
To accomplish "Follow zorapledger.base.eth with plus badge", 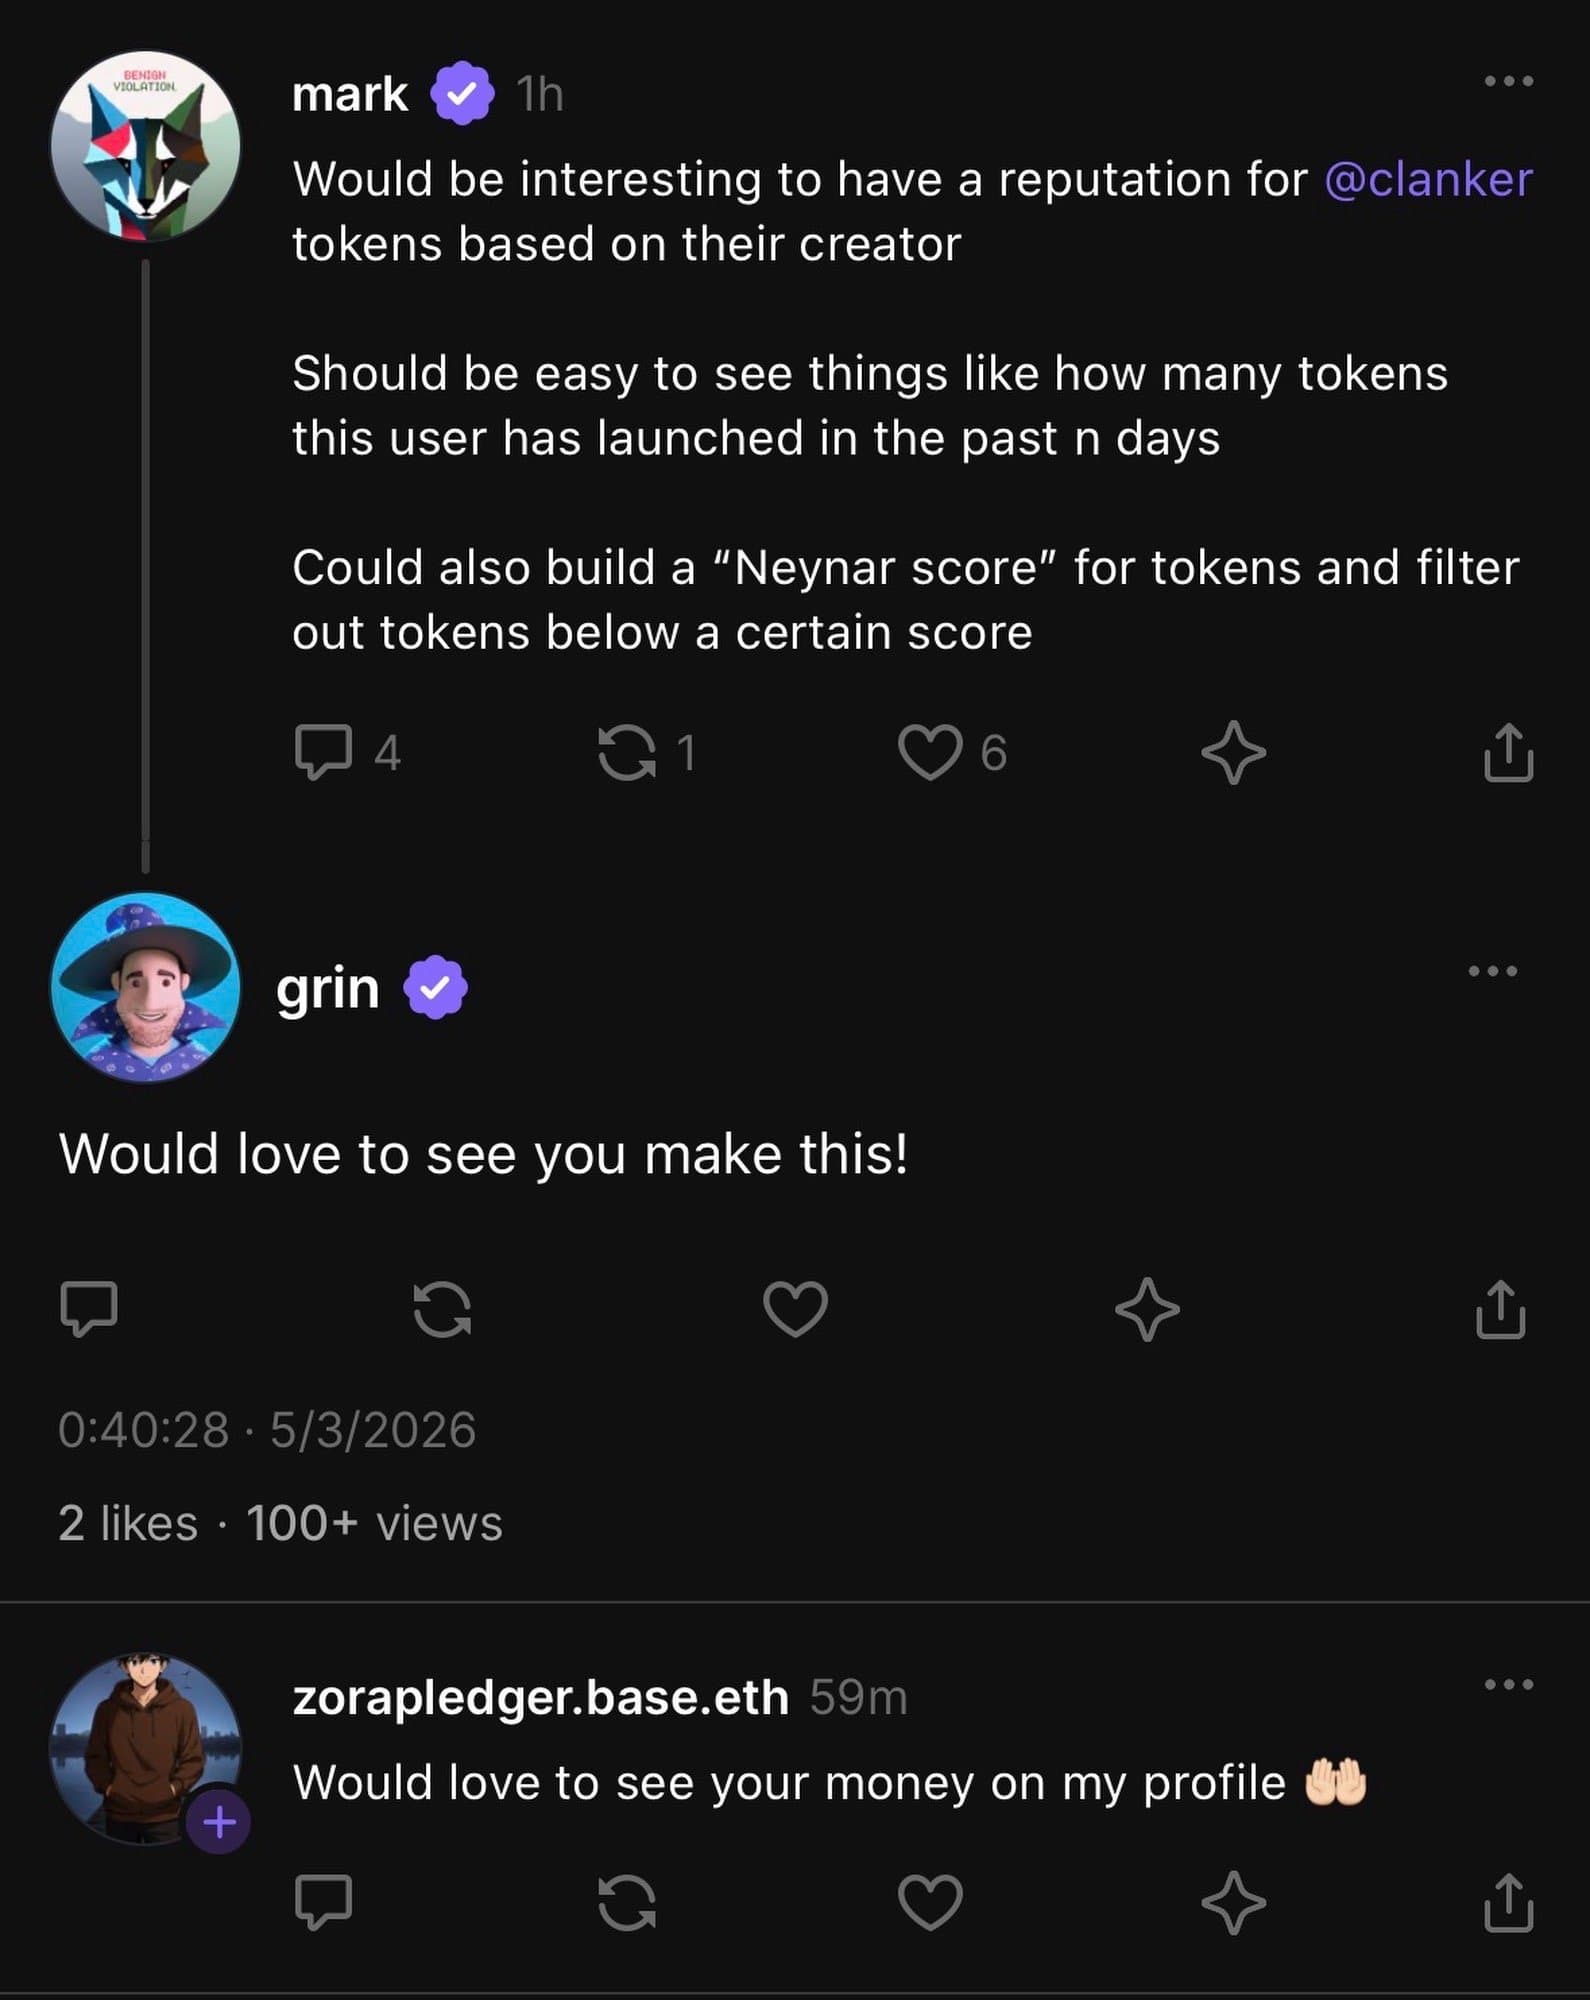I will click(x=219, y=1822).
